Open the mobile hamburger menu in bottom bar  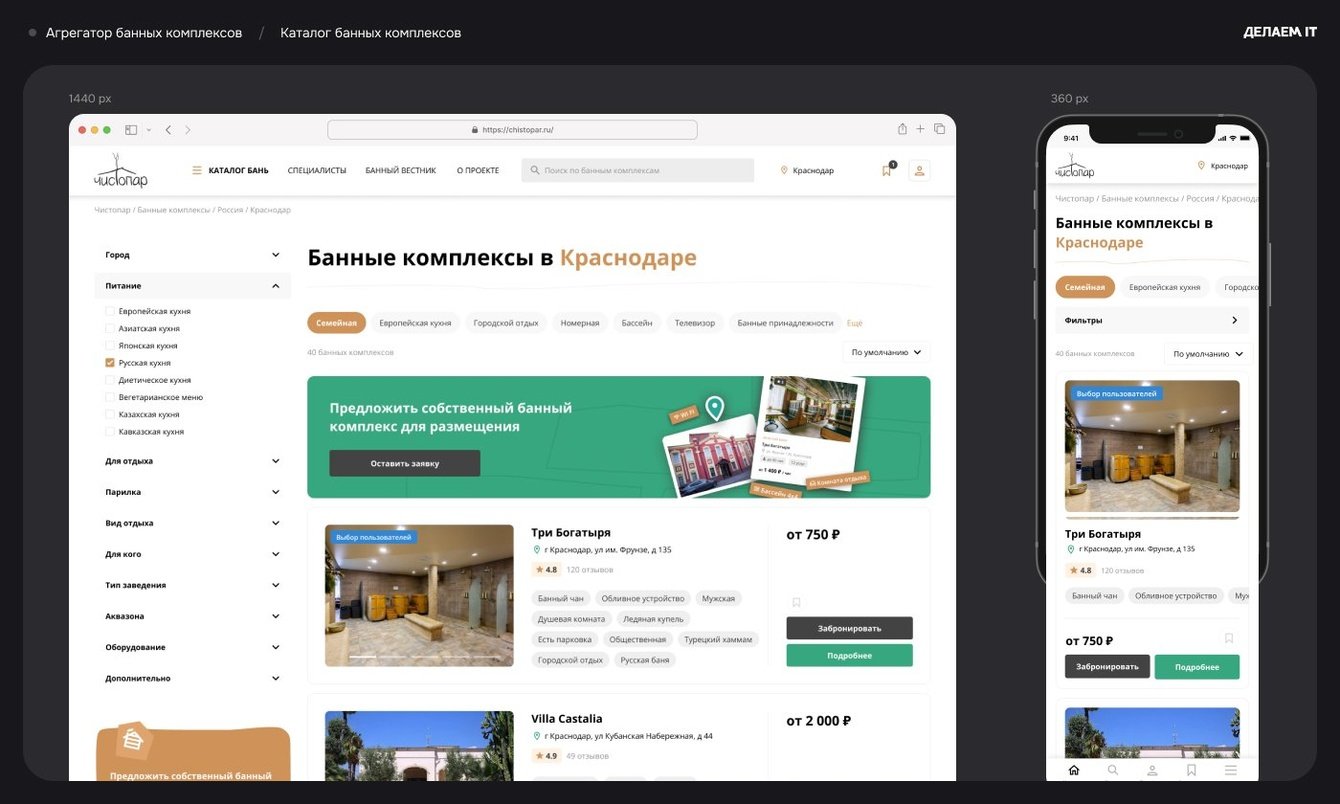pos(1231,770)
